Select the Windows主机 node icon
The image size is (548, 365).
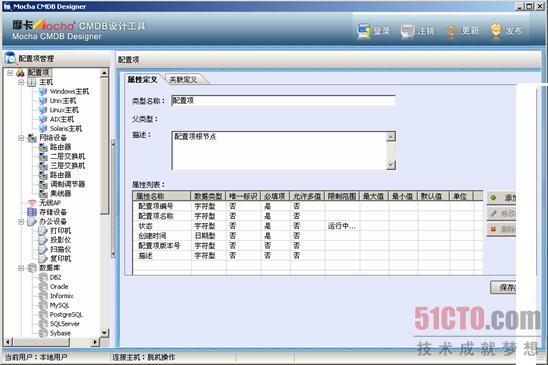(x=43, y=92)
